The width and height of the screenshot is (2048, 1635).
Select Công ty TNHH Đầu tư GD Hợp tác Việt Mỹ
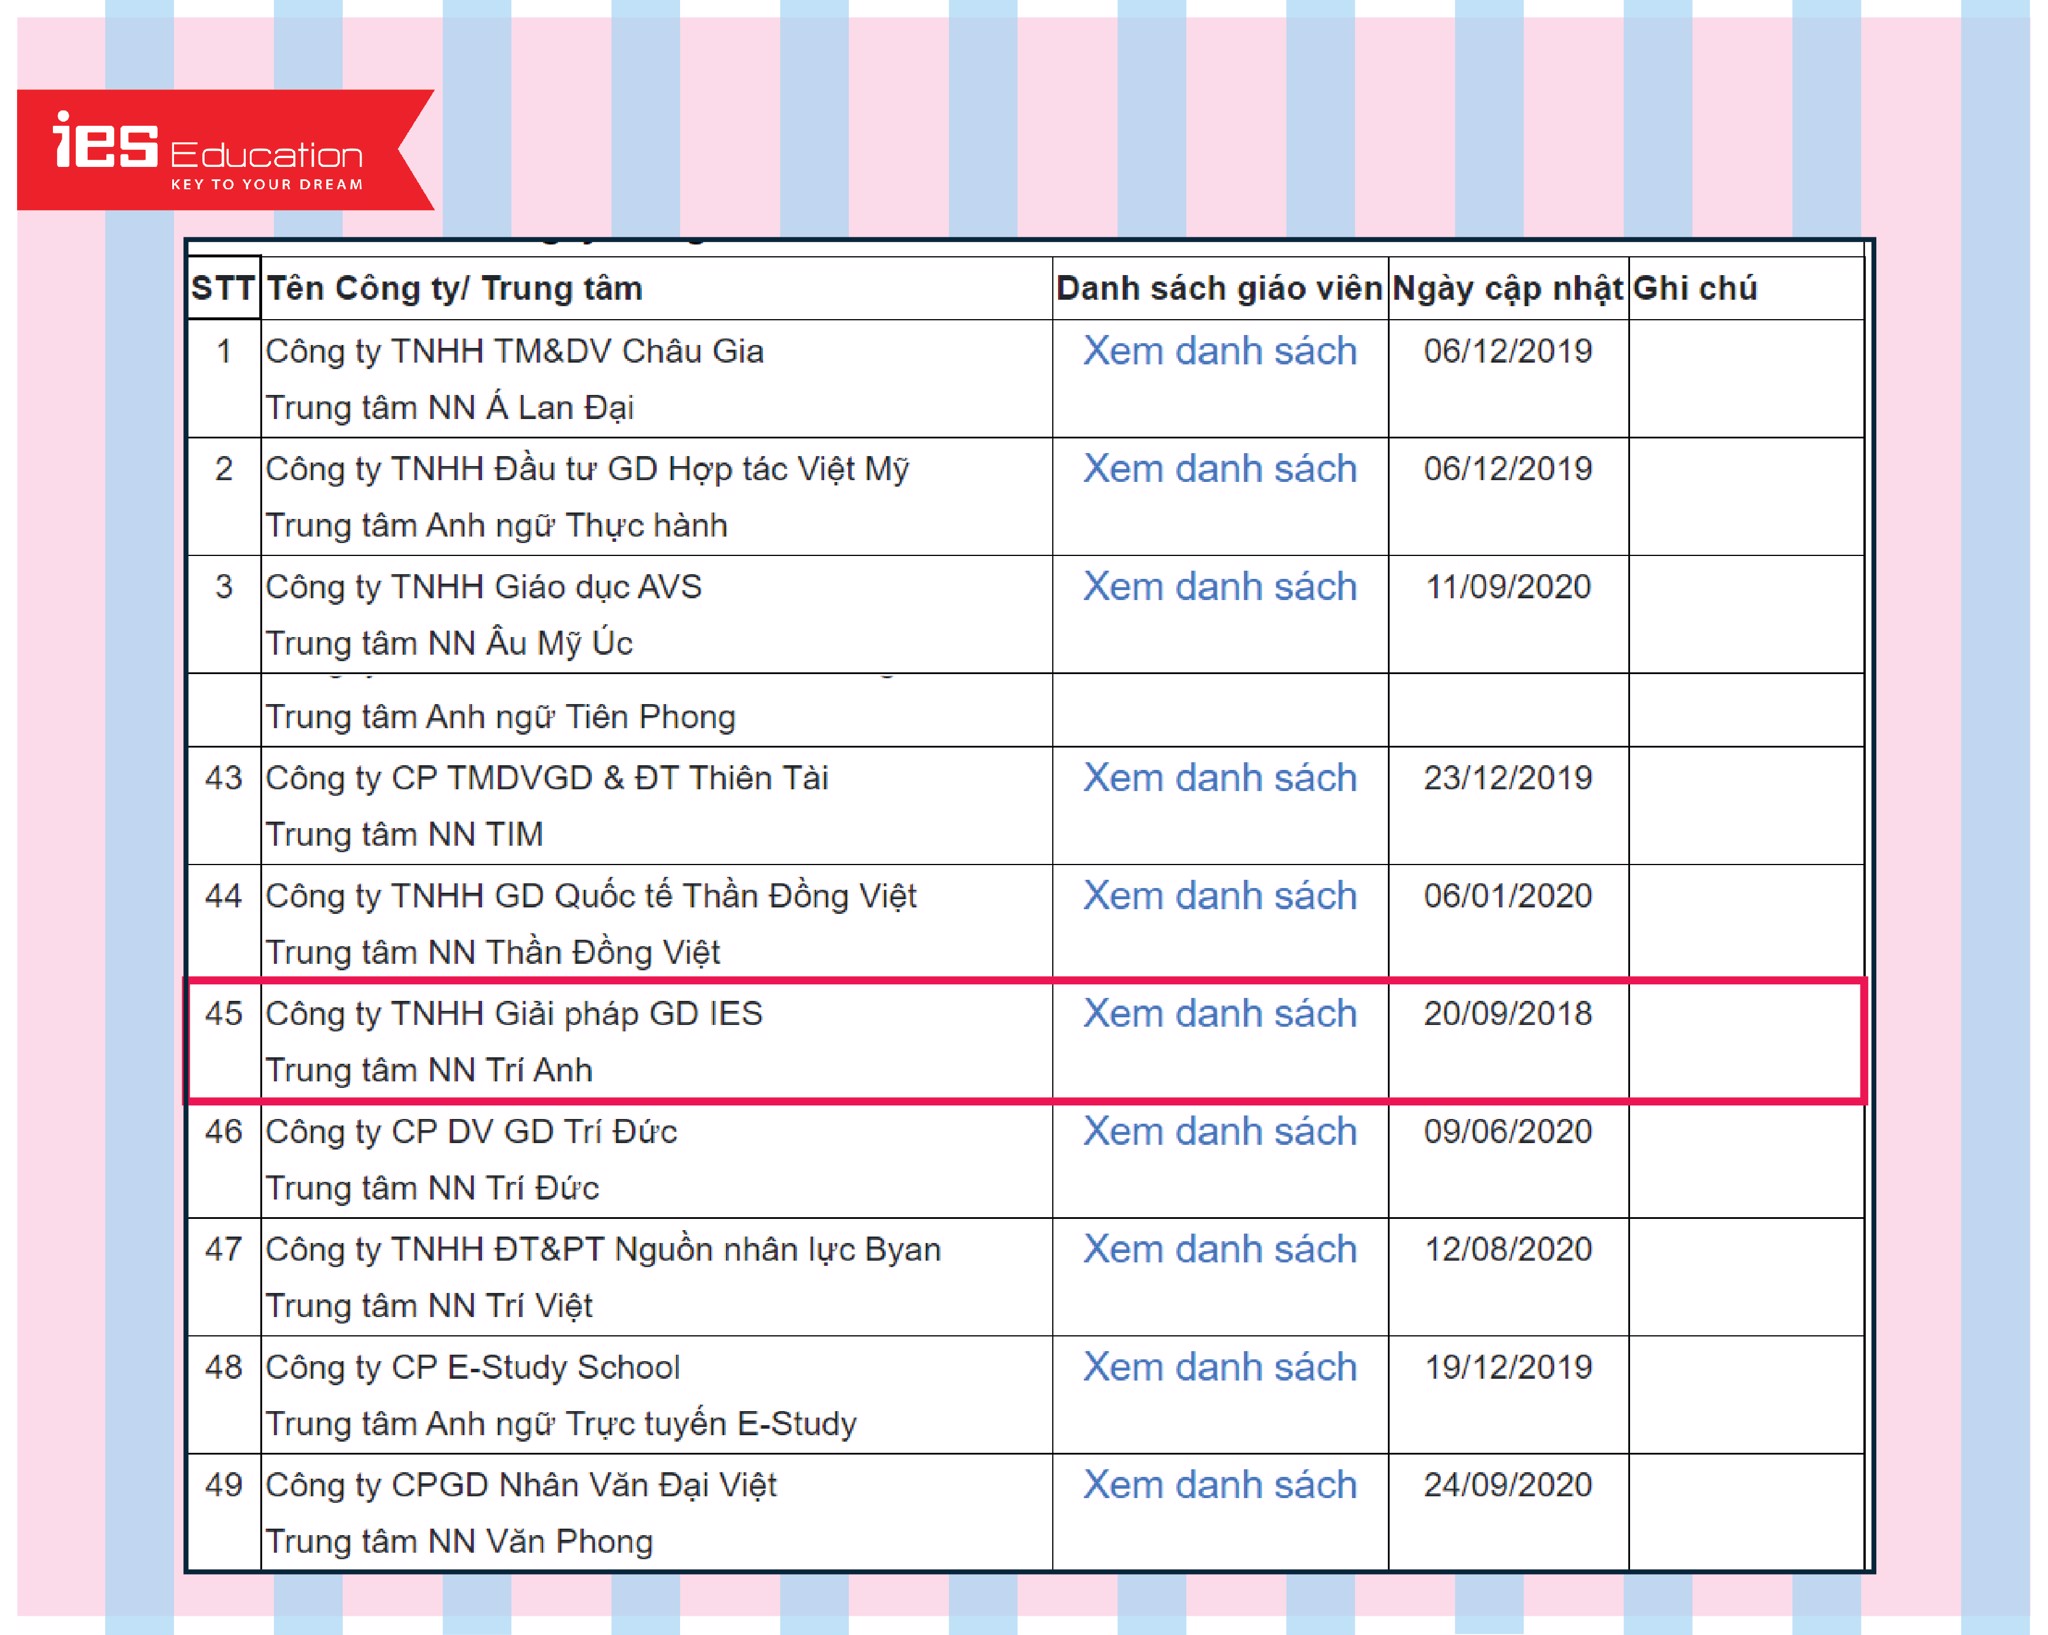[588, 470]
